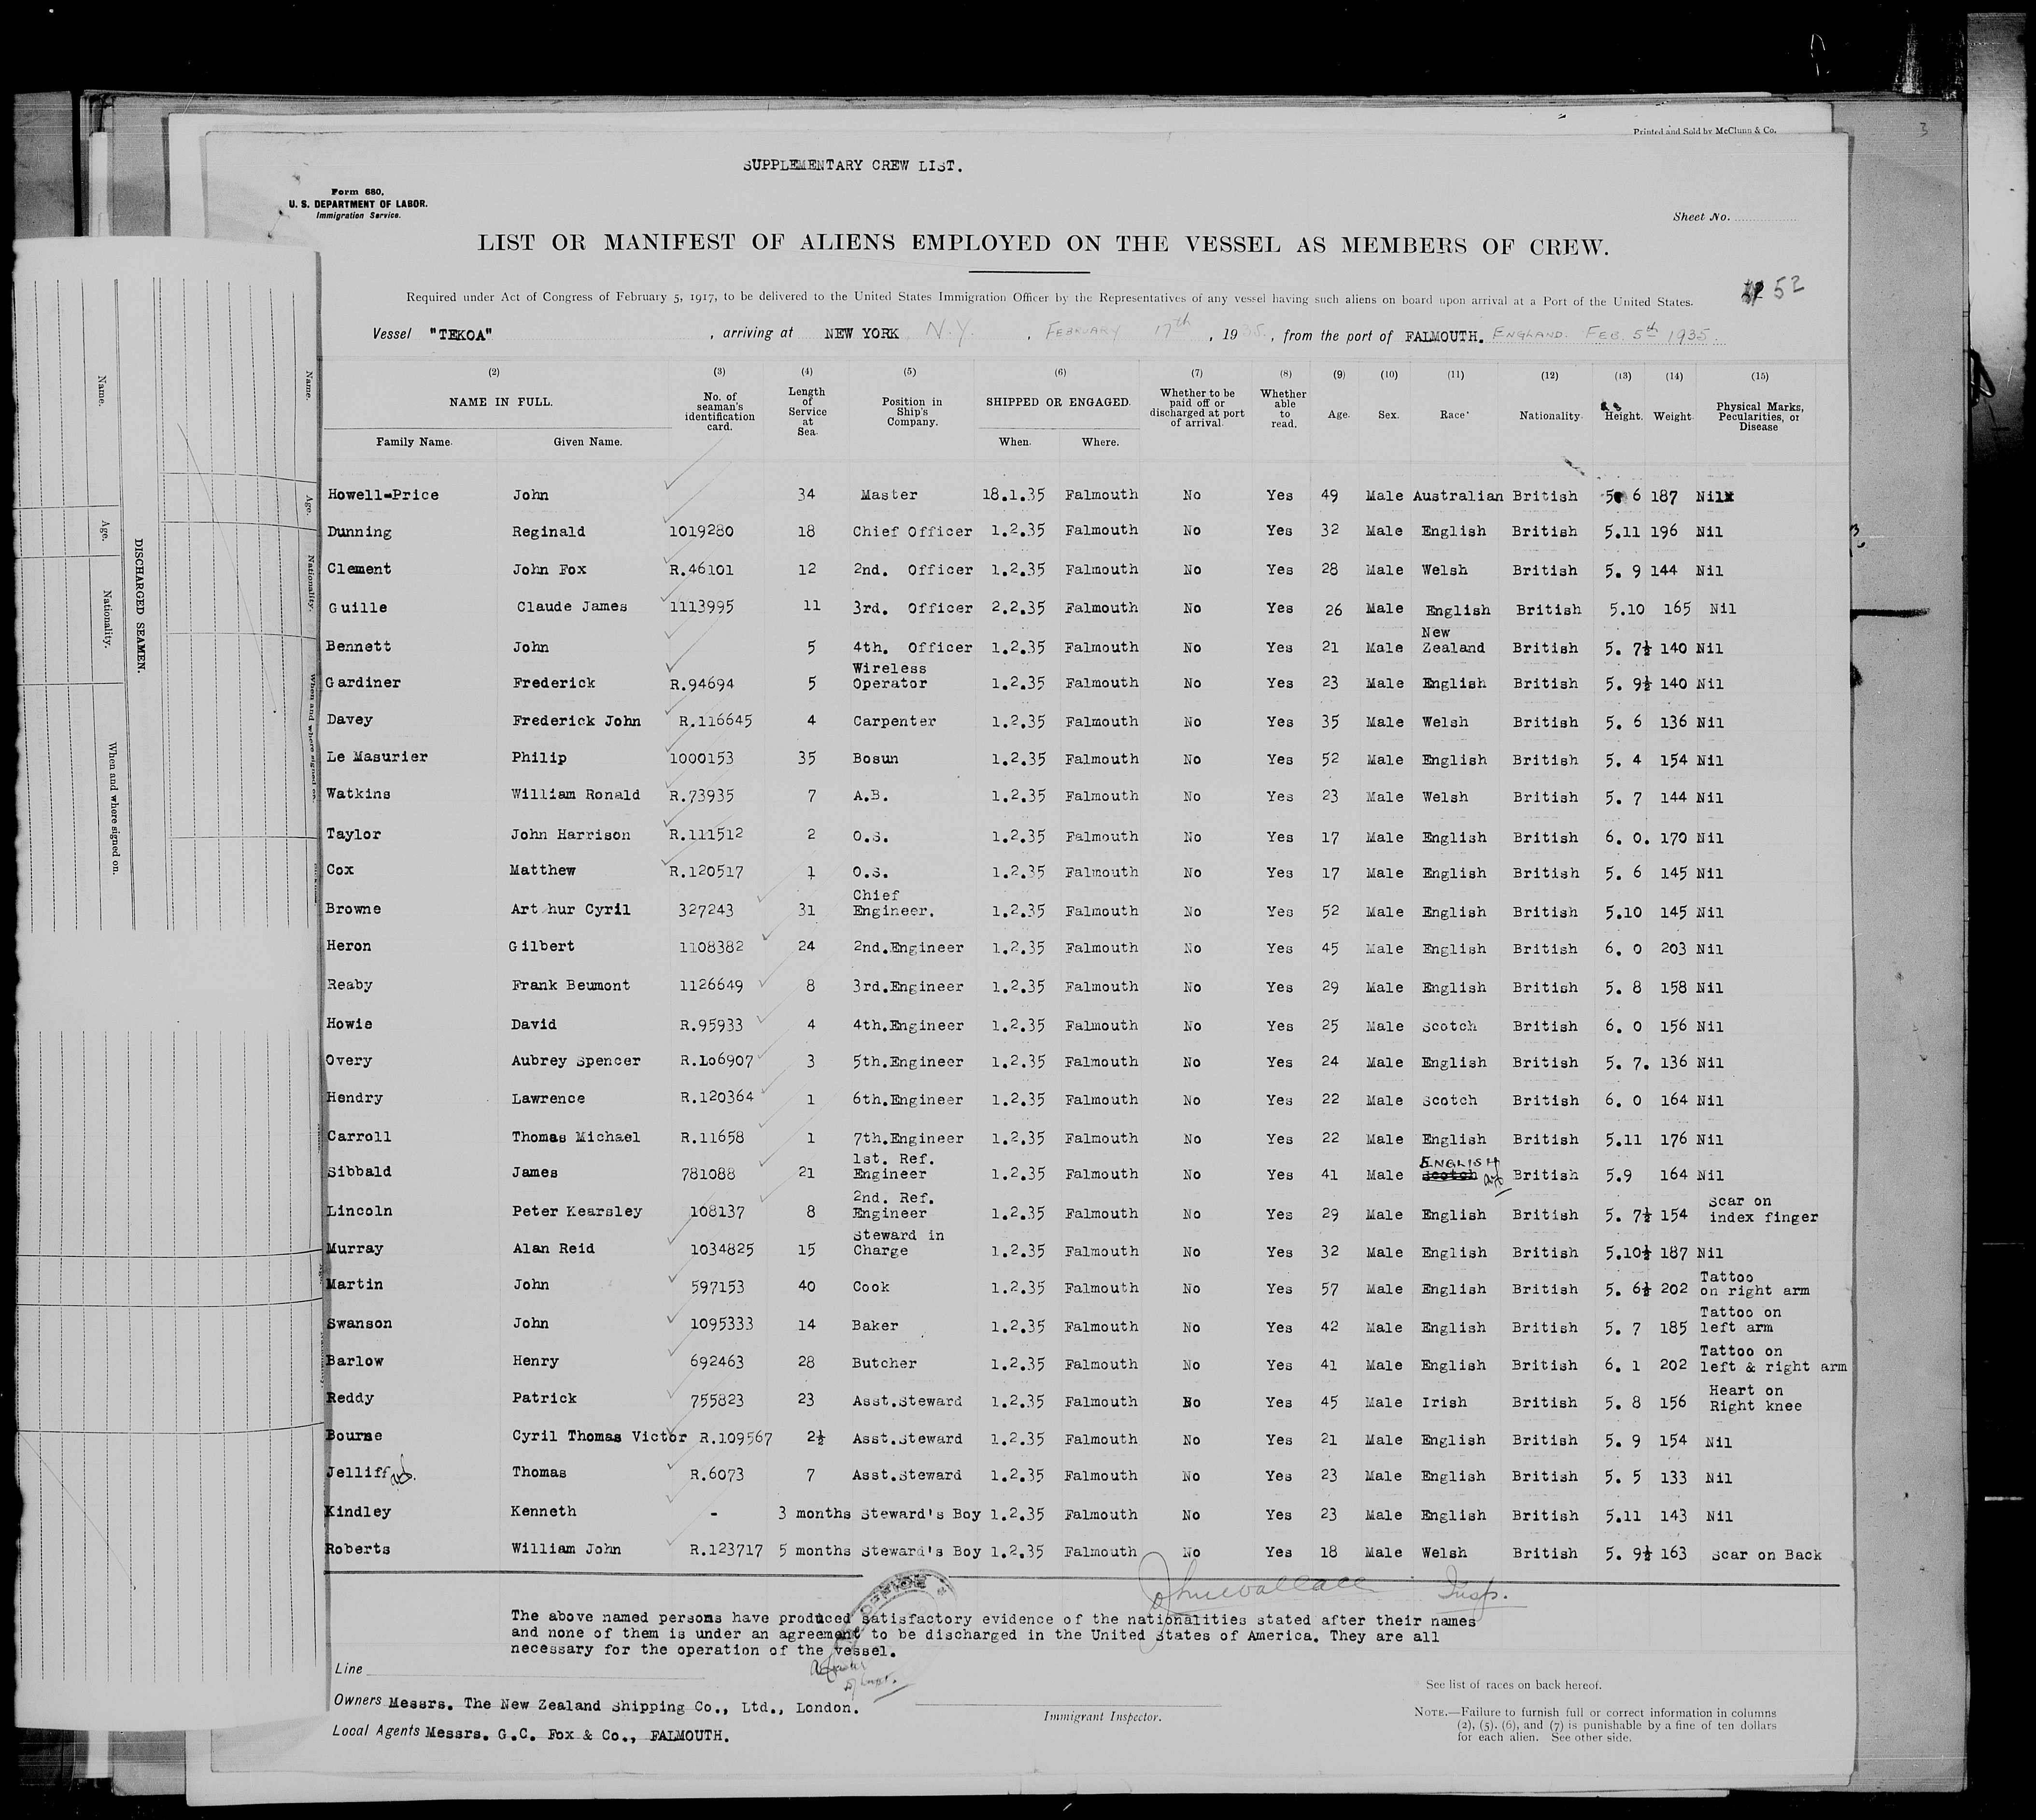
Task: Click the column header "SHIPPED OR ENGAGED"
Action: [x=1058, y=402]
